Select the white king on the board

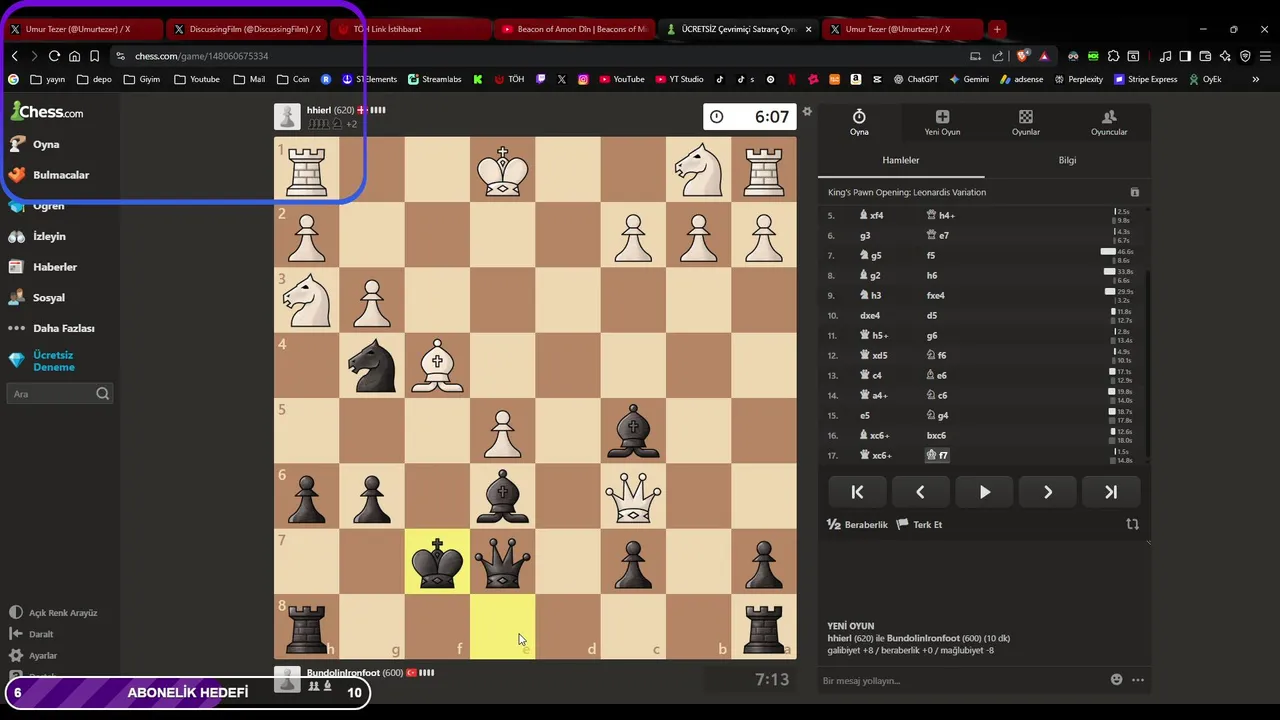(502, 170)
